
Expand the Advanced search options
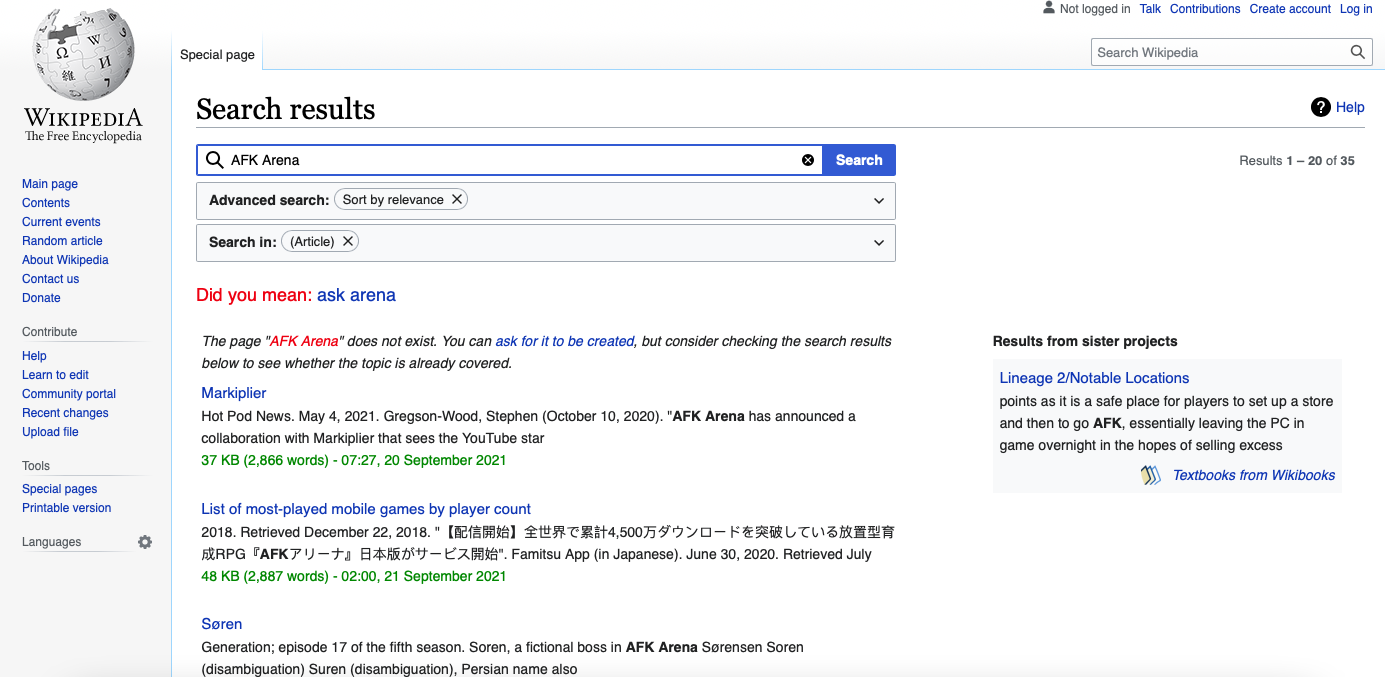tap(879, 201)
